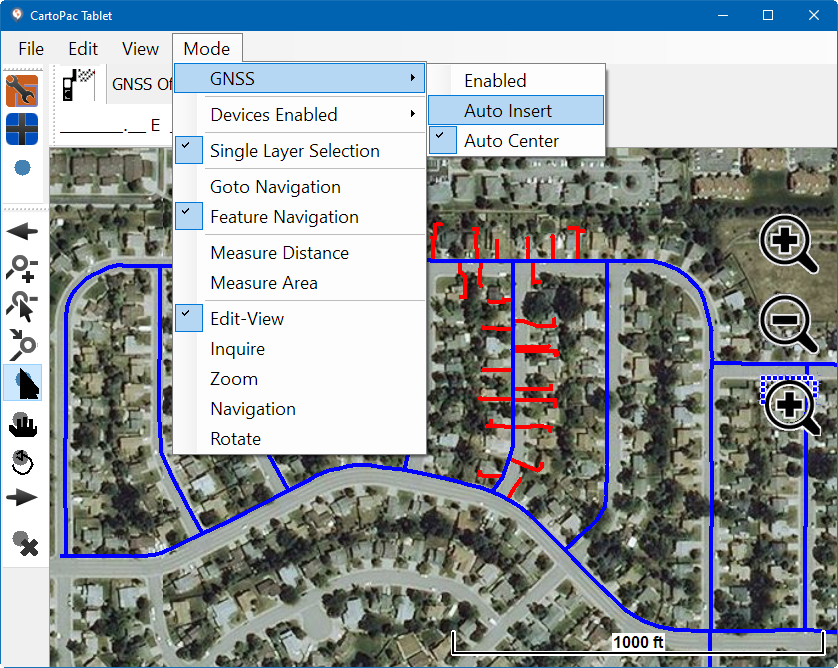Open the View menu
The height and width of the screenshot is (668, 838).
[140, 49]
